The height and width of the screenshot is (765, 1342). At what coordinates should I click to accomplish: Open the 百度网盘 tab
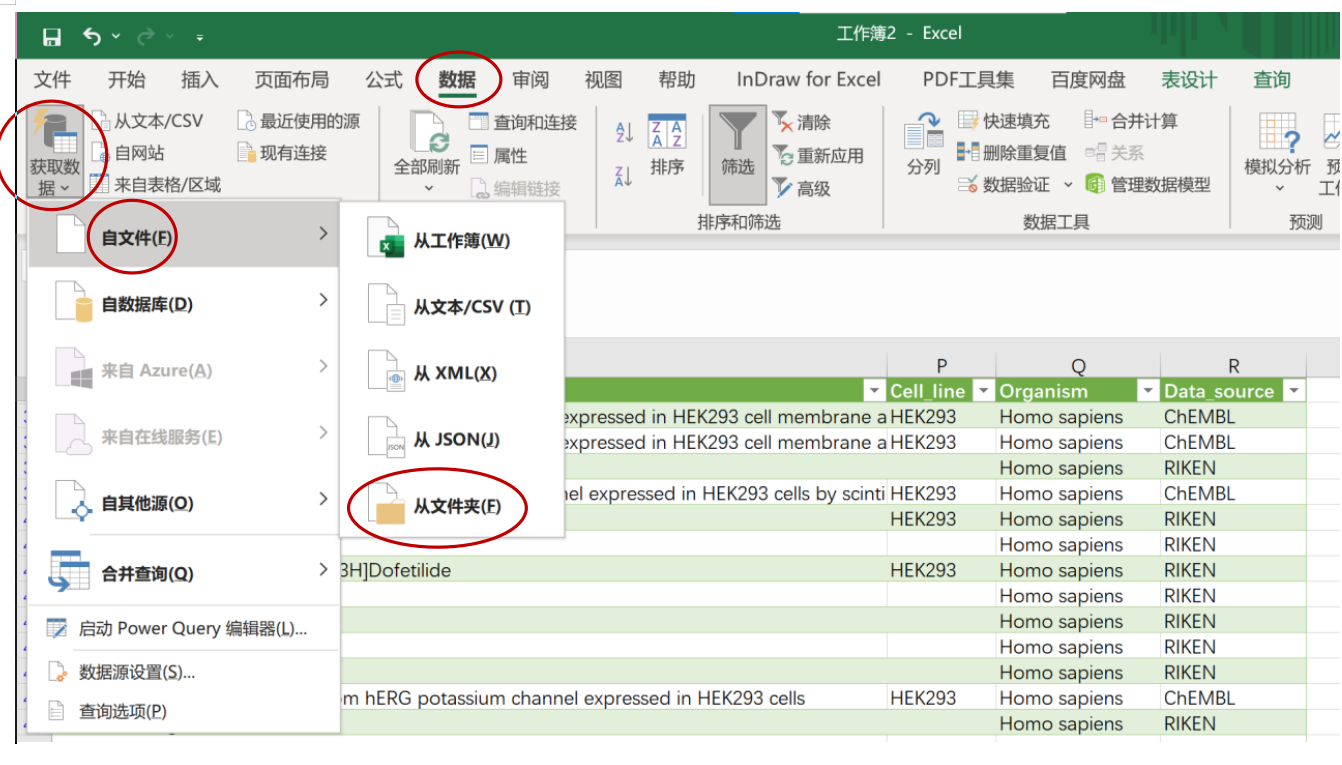1088,80
